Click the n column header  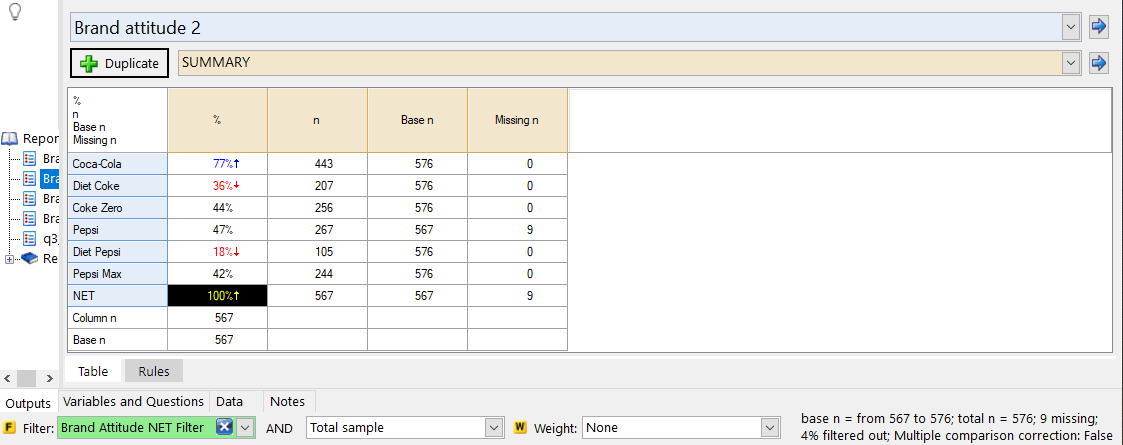(317, 120)
